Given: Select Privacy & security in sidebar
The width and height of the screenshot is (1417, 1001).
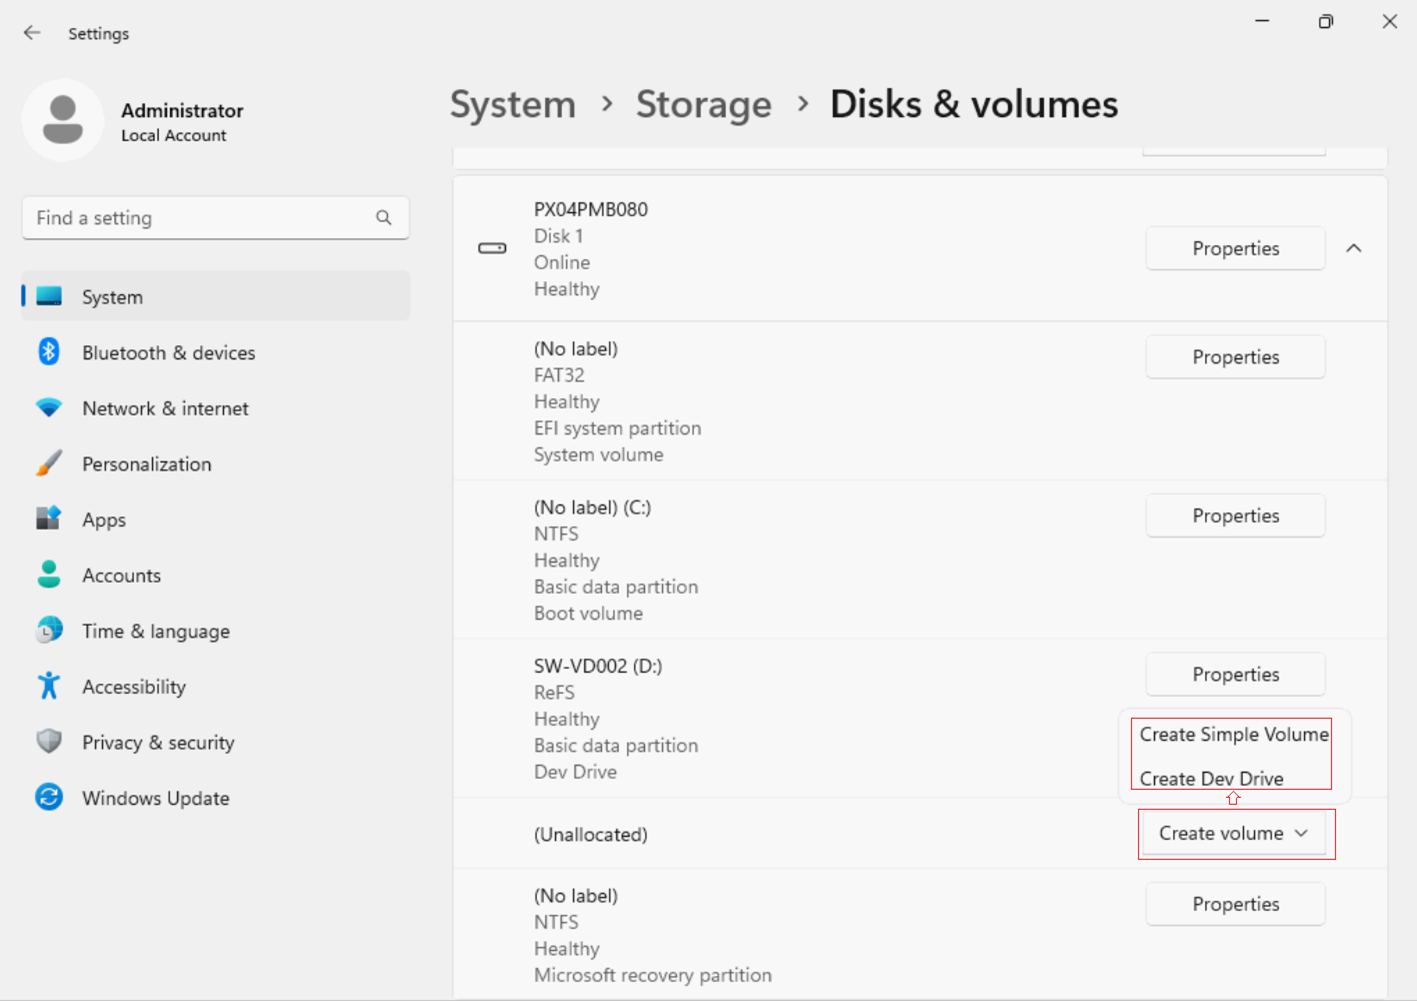Looking at the screenshot, I should point(158,742).
